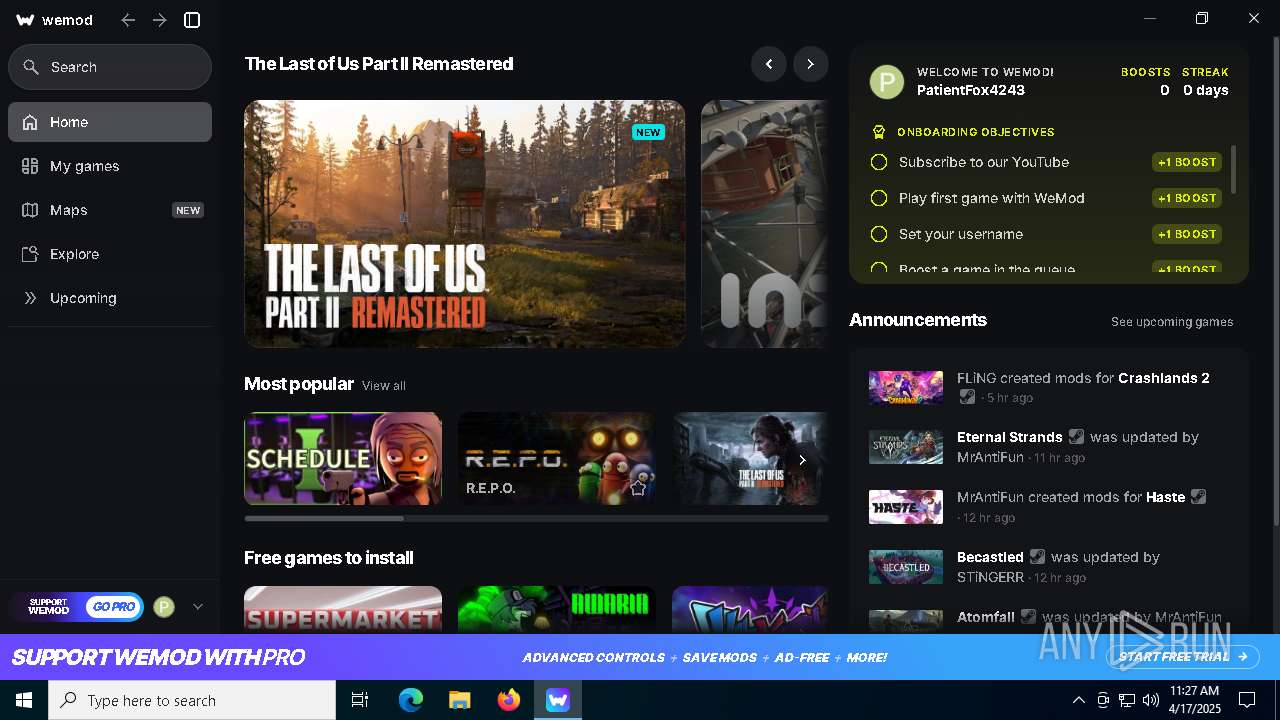The width and height of the screenshot is (1280, 720).
Task: Open File Explorer from taskbar
Action: point(460,700)
